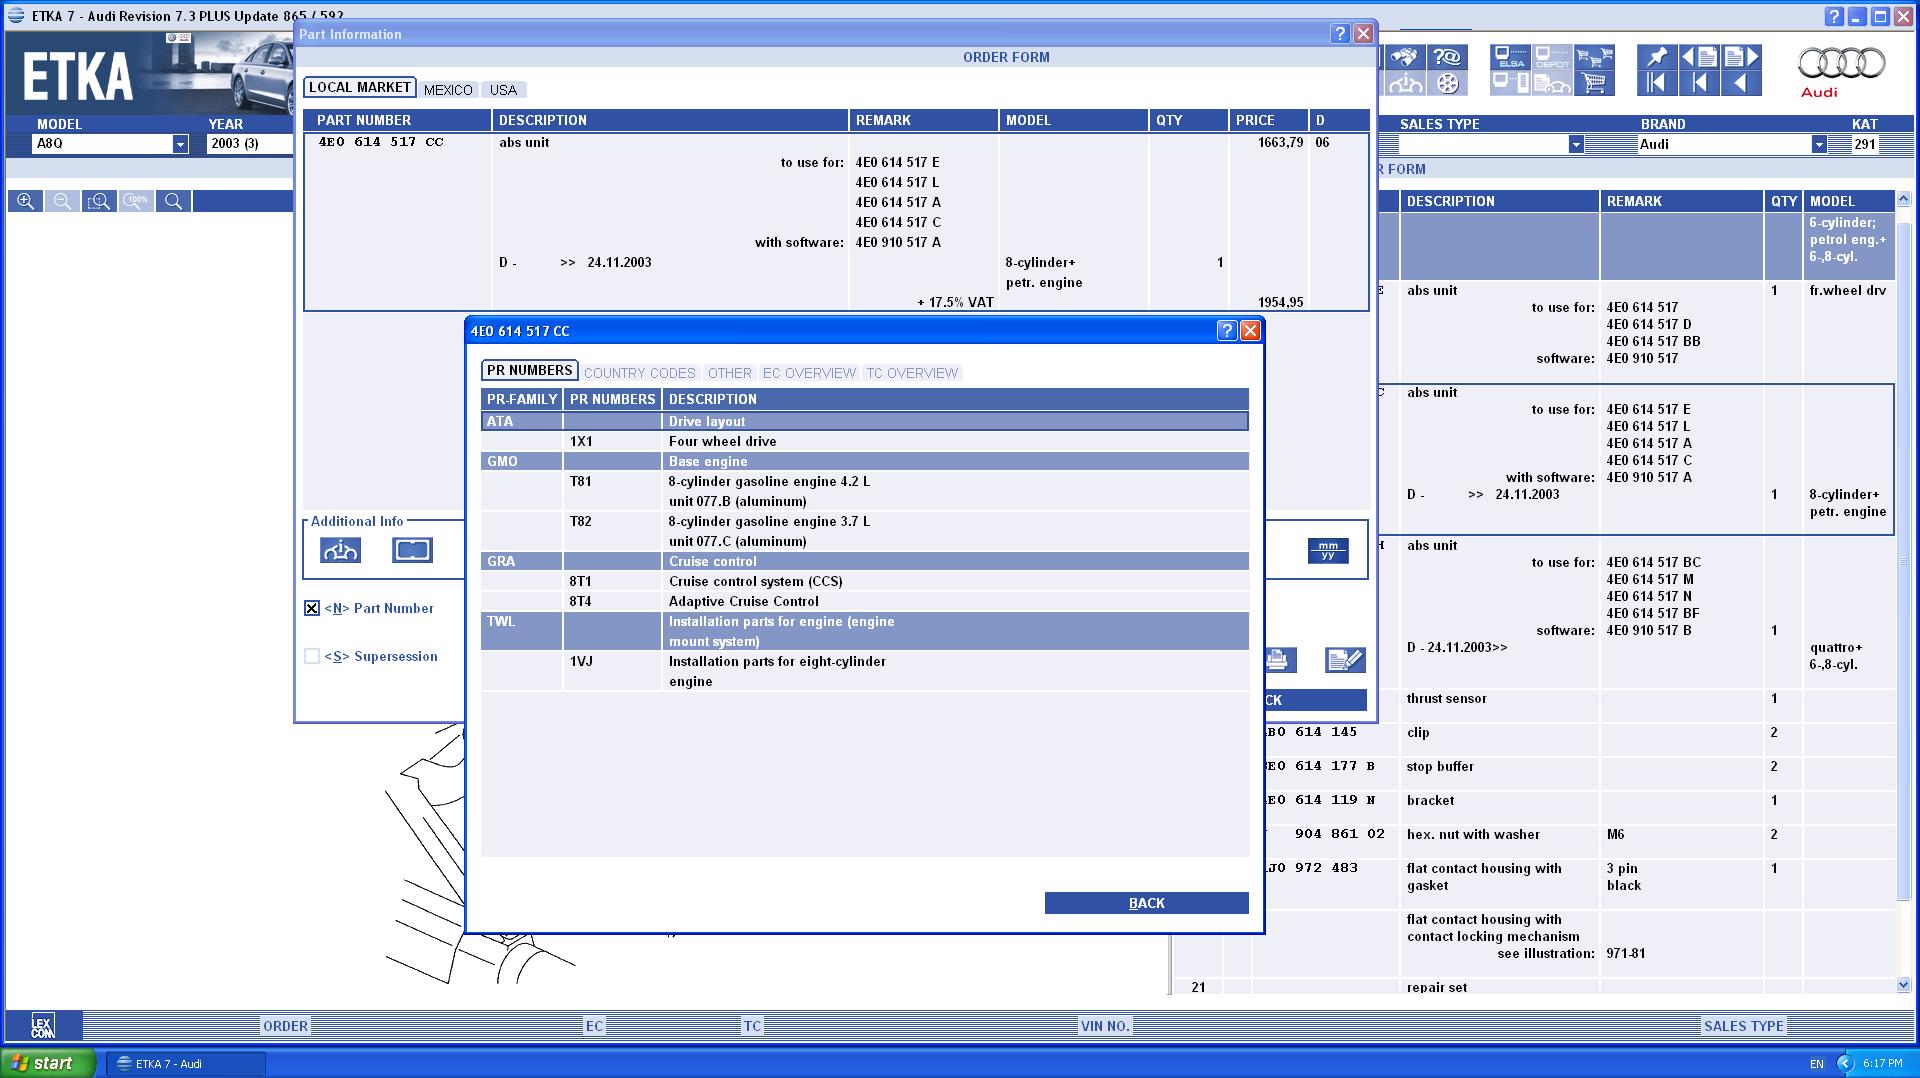Open the wheel rim icon
Viewport: 1920px width, 1078px height.
1447,84
